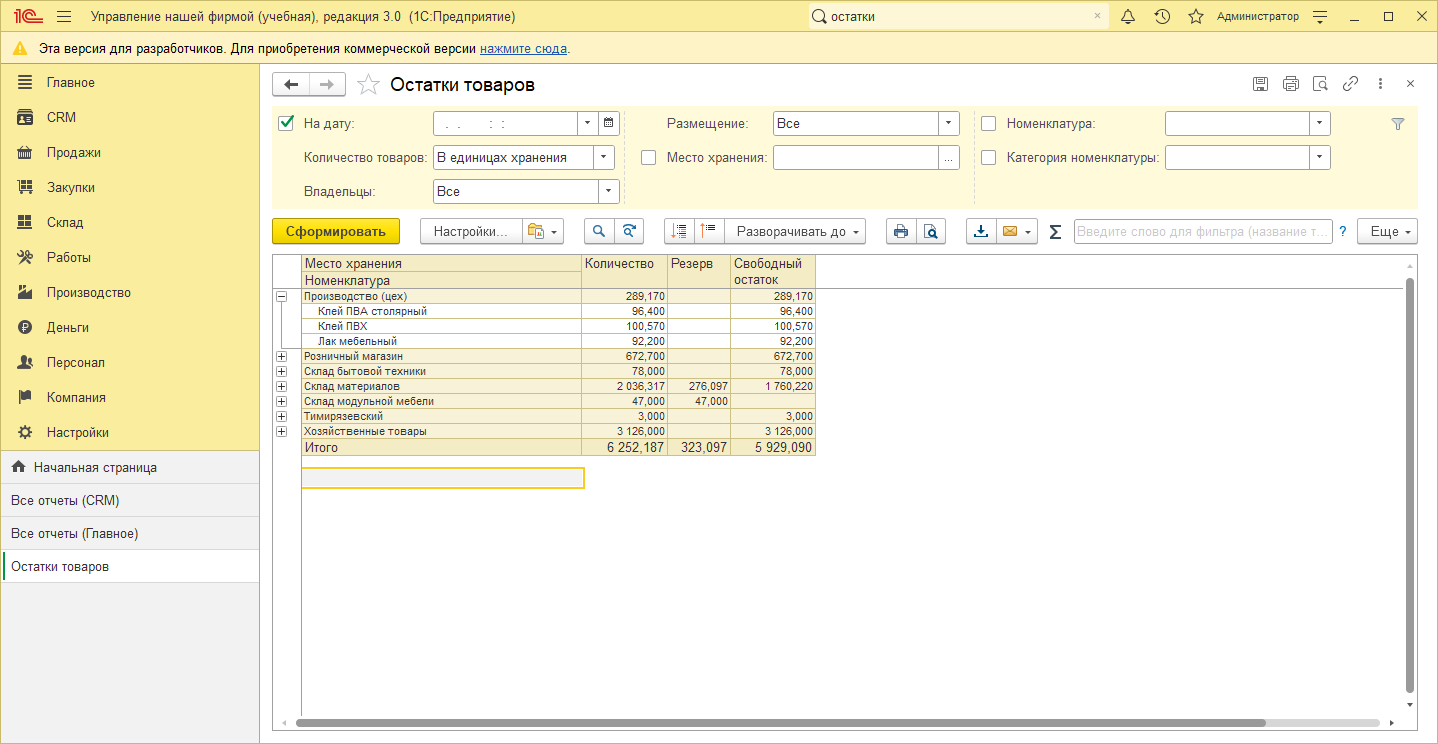Image resolution: width=1438 pixels, height=744 pixels.
Task: Click the filter word input field
Action: 1203,231
